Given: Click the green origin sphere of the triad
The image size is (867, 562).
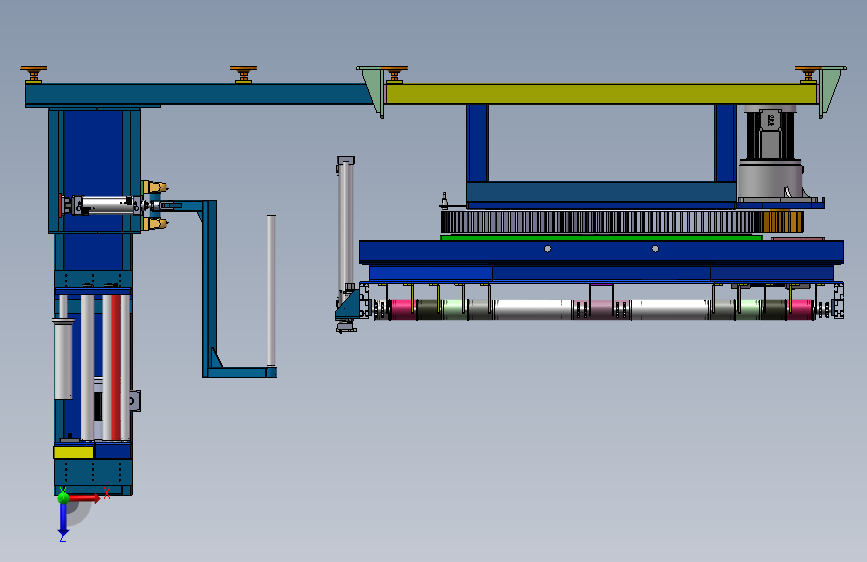Looking at the screenshot, I should [63, 497].
